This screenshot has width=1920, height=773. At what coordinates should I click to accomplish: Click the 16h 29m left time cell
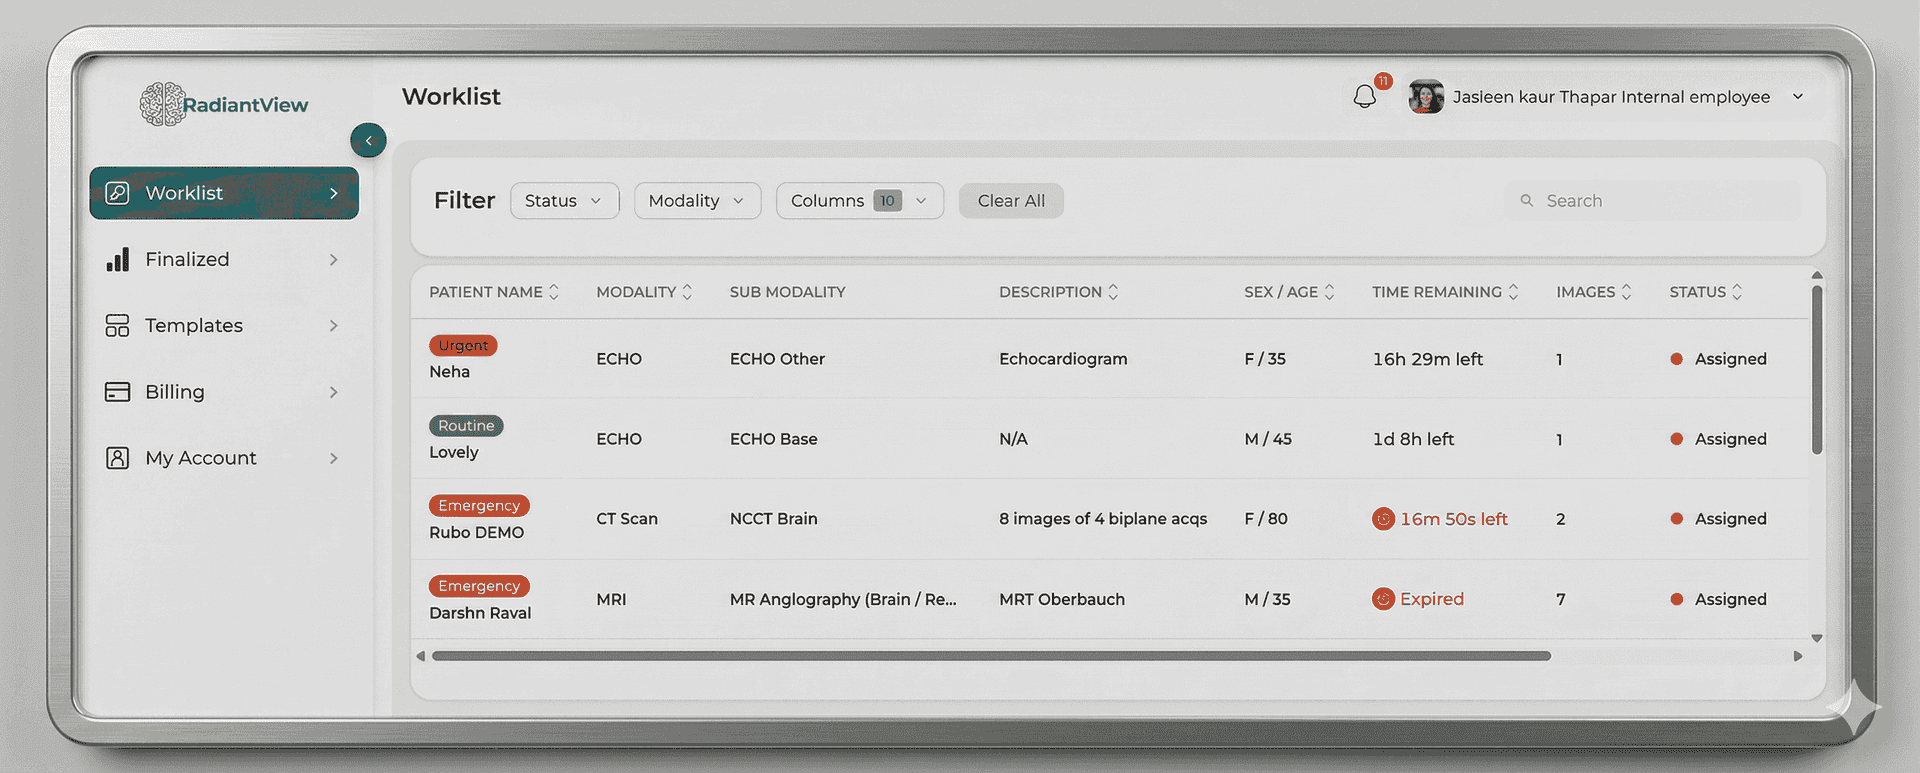coord(1427,359)
